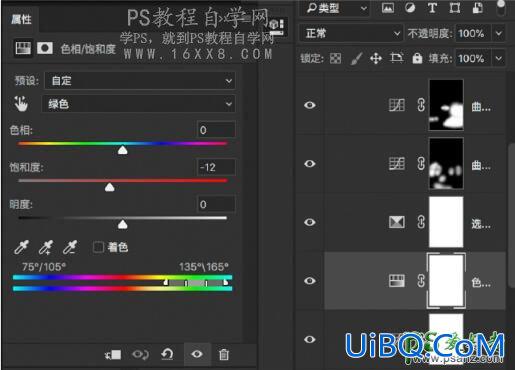Filter layers by shape layers icon
Viewport: 515px width, 370px height.
455,8
